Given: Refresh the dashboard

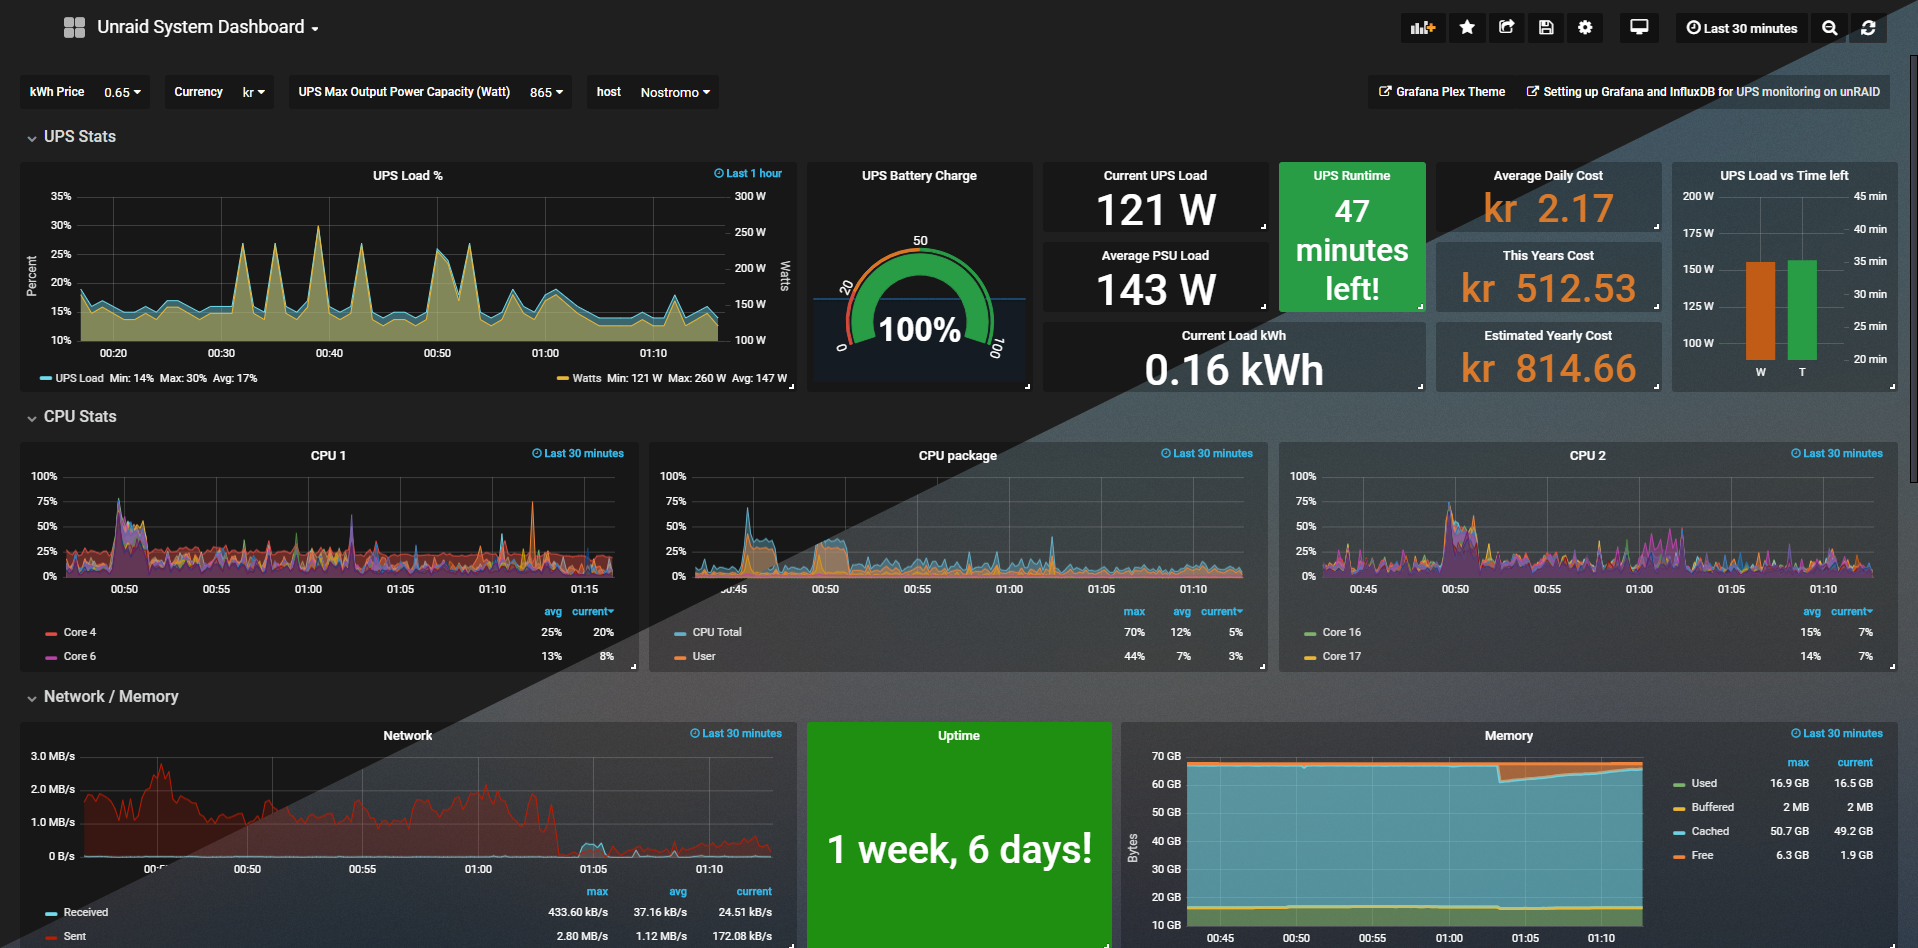Looking at the screenshot, I should click(x=1868, y=28).
